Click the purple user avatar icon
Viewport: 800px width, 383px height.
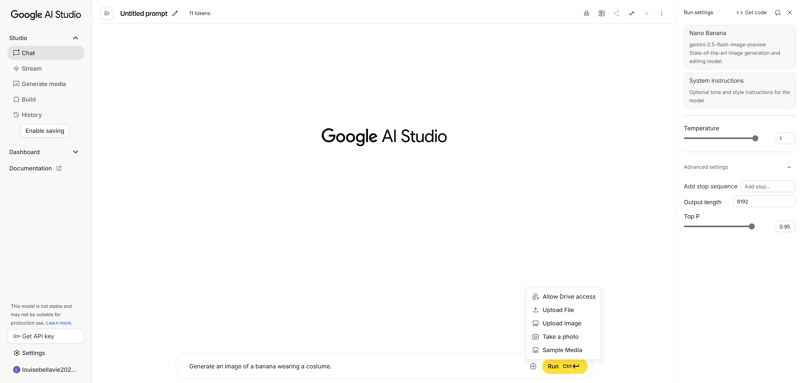pos(16,370)
